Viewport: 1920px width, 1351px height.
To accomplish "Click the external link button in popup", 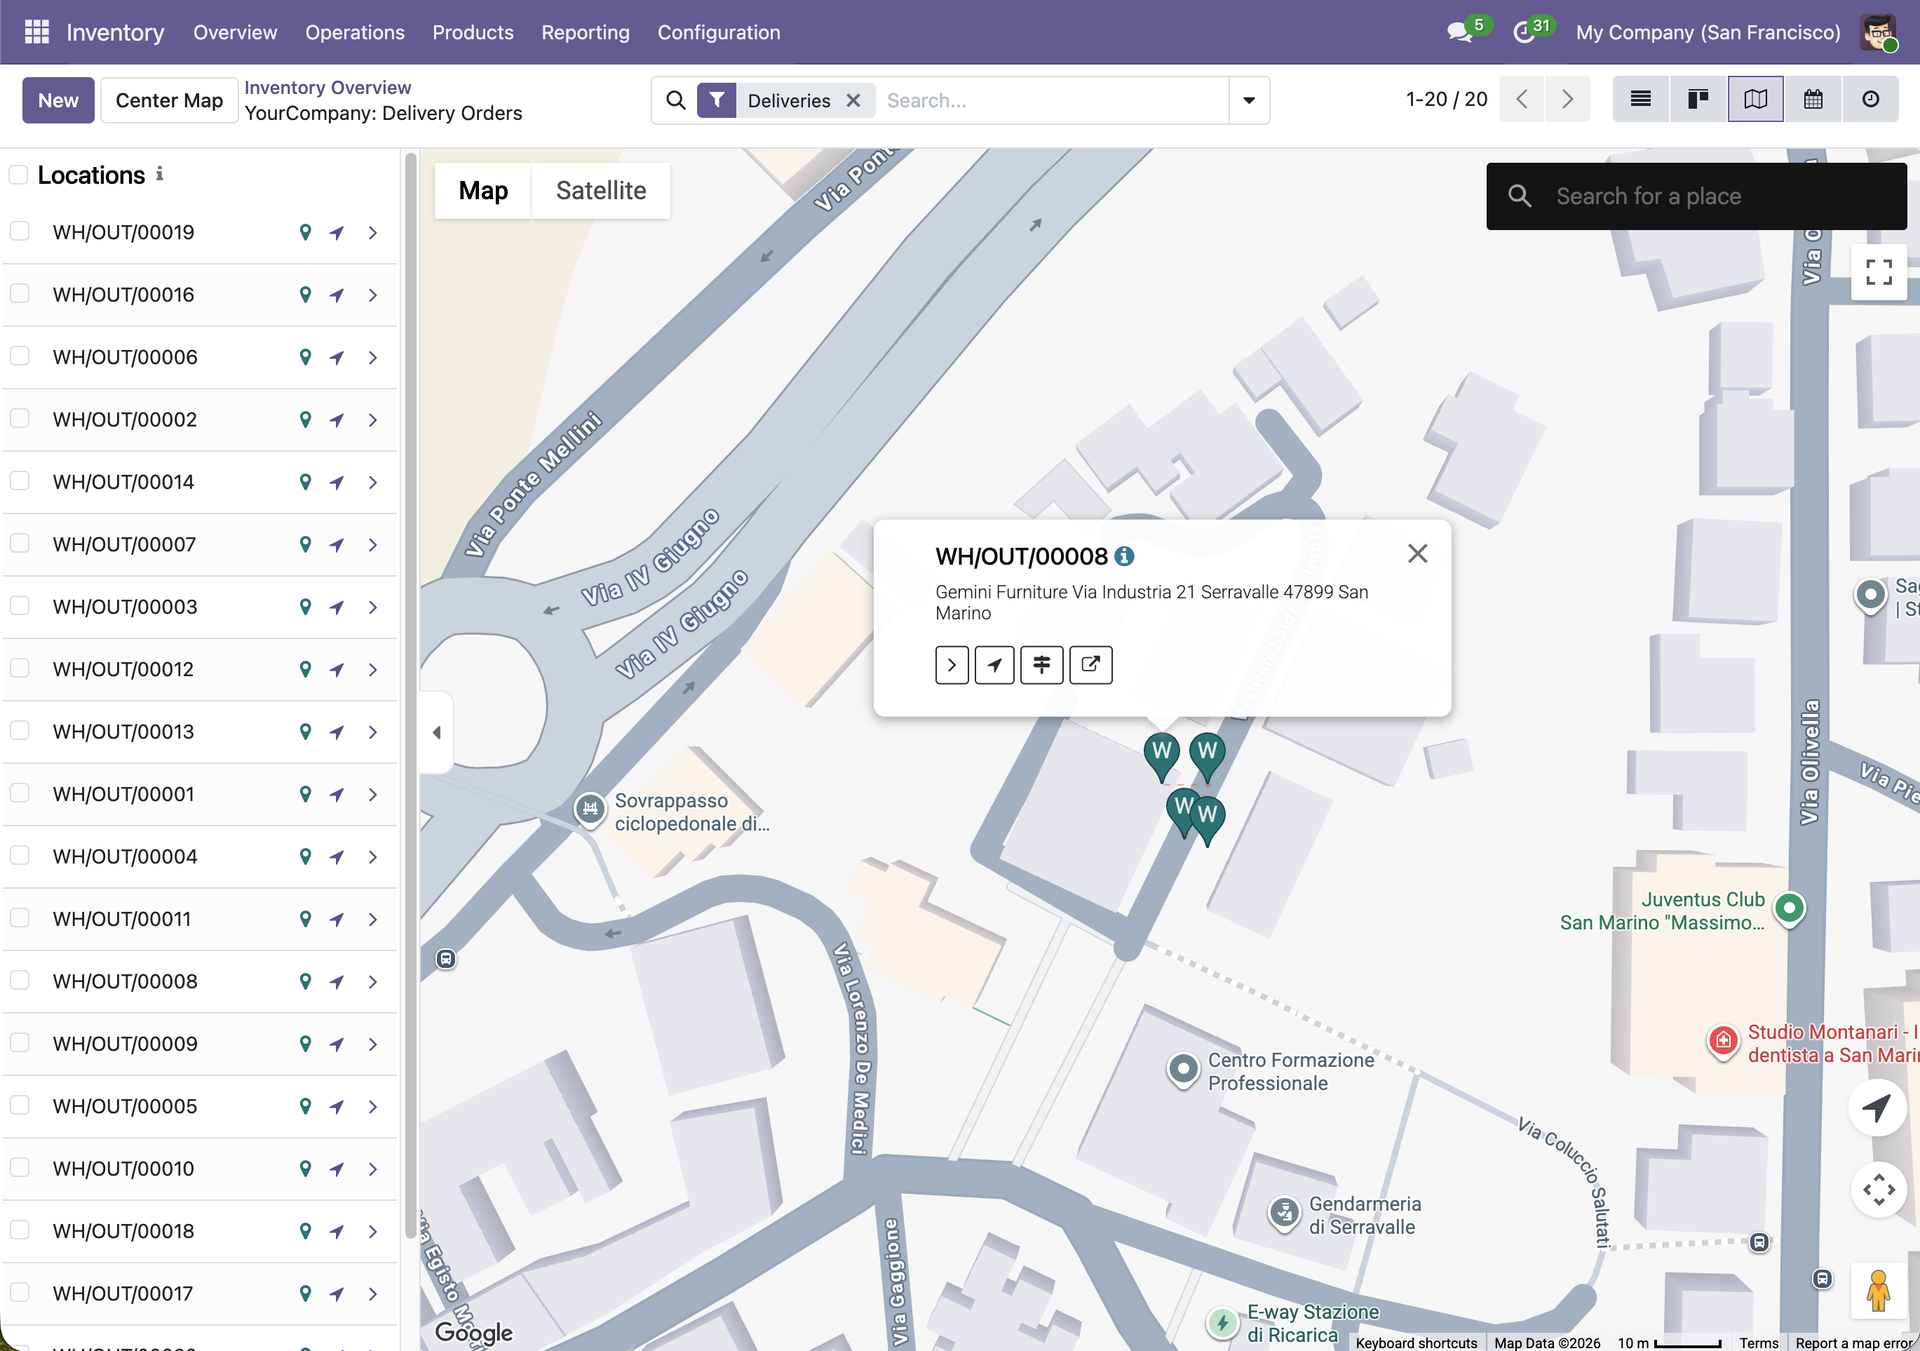I will click(x=1091, y=665).
